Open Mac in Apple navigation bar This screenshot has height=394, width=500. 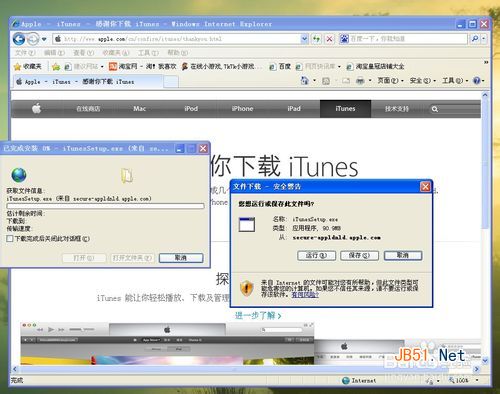coord(140,109)
